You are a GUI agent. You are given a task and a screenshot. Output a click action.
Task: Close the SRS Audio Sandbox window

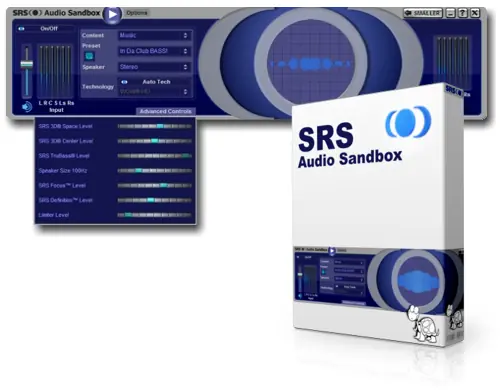[475, 13]
